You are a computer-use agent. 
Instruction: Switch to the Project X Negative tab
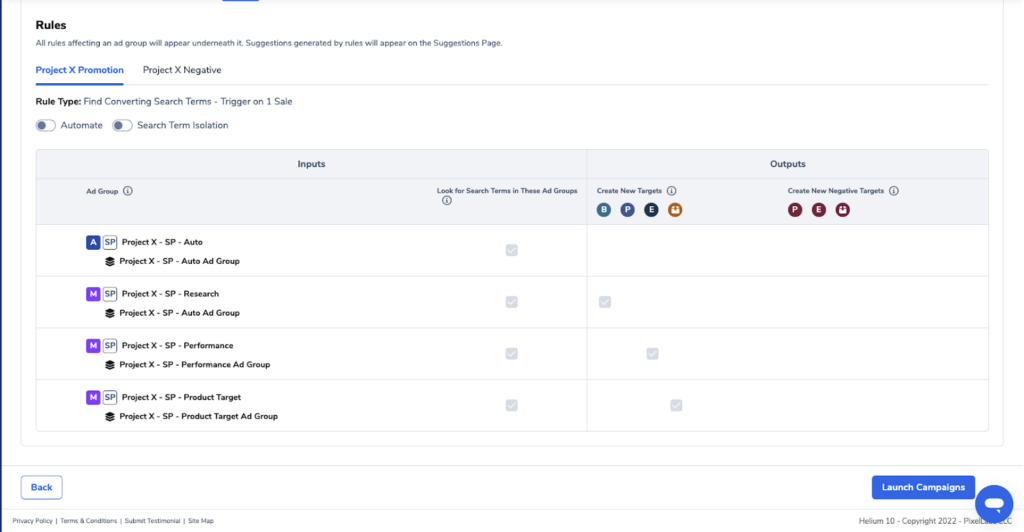point(182,70)
